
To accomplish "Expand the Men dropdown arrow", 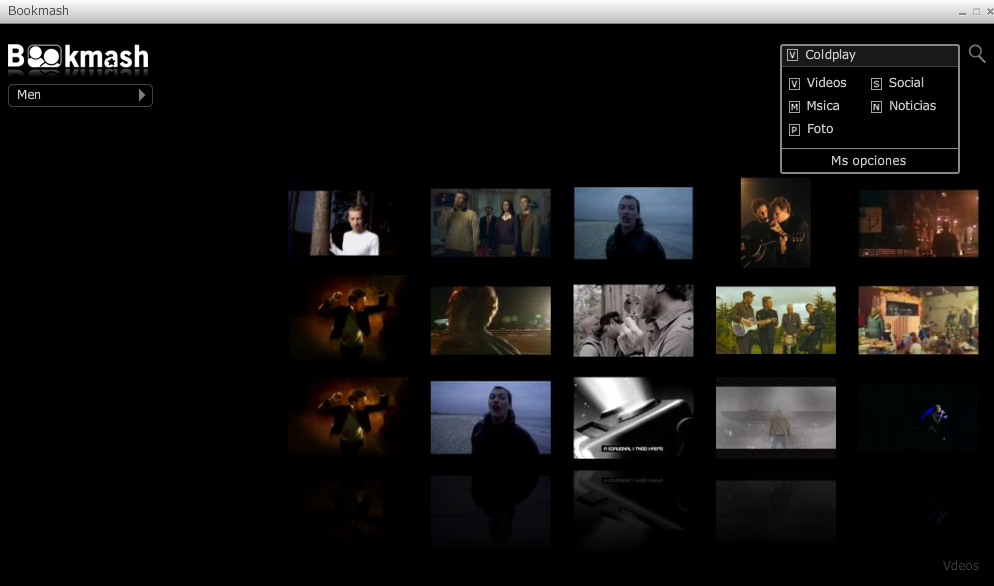I will [142, 95].
